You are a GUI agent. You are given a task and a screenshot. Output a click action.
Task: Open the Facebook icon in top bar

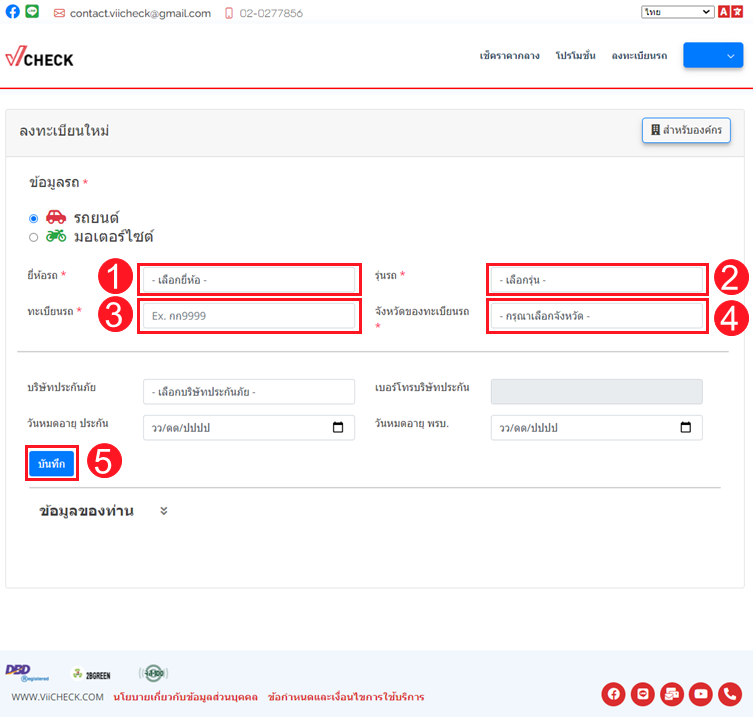(x=13, y=13)
